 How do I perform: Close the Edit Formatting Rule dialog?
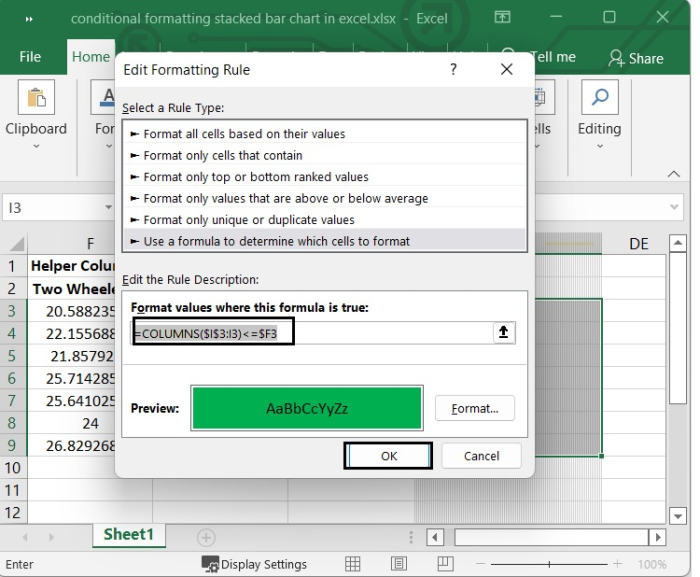507,69
